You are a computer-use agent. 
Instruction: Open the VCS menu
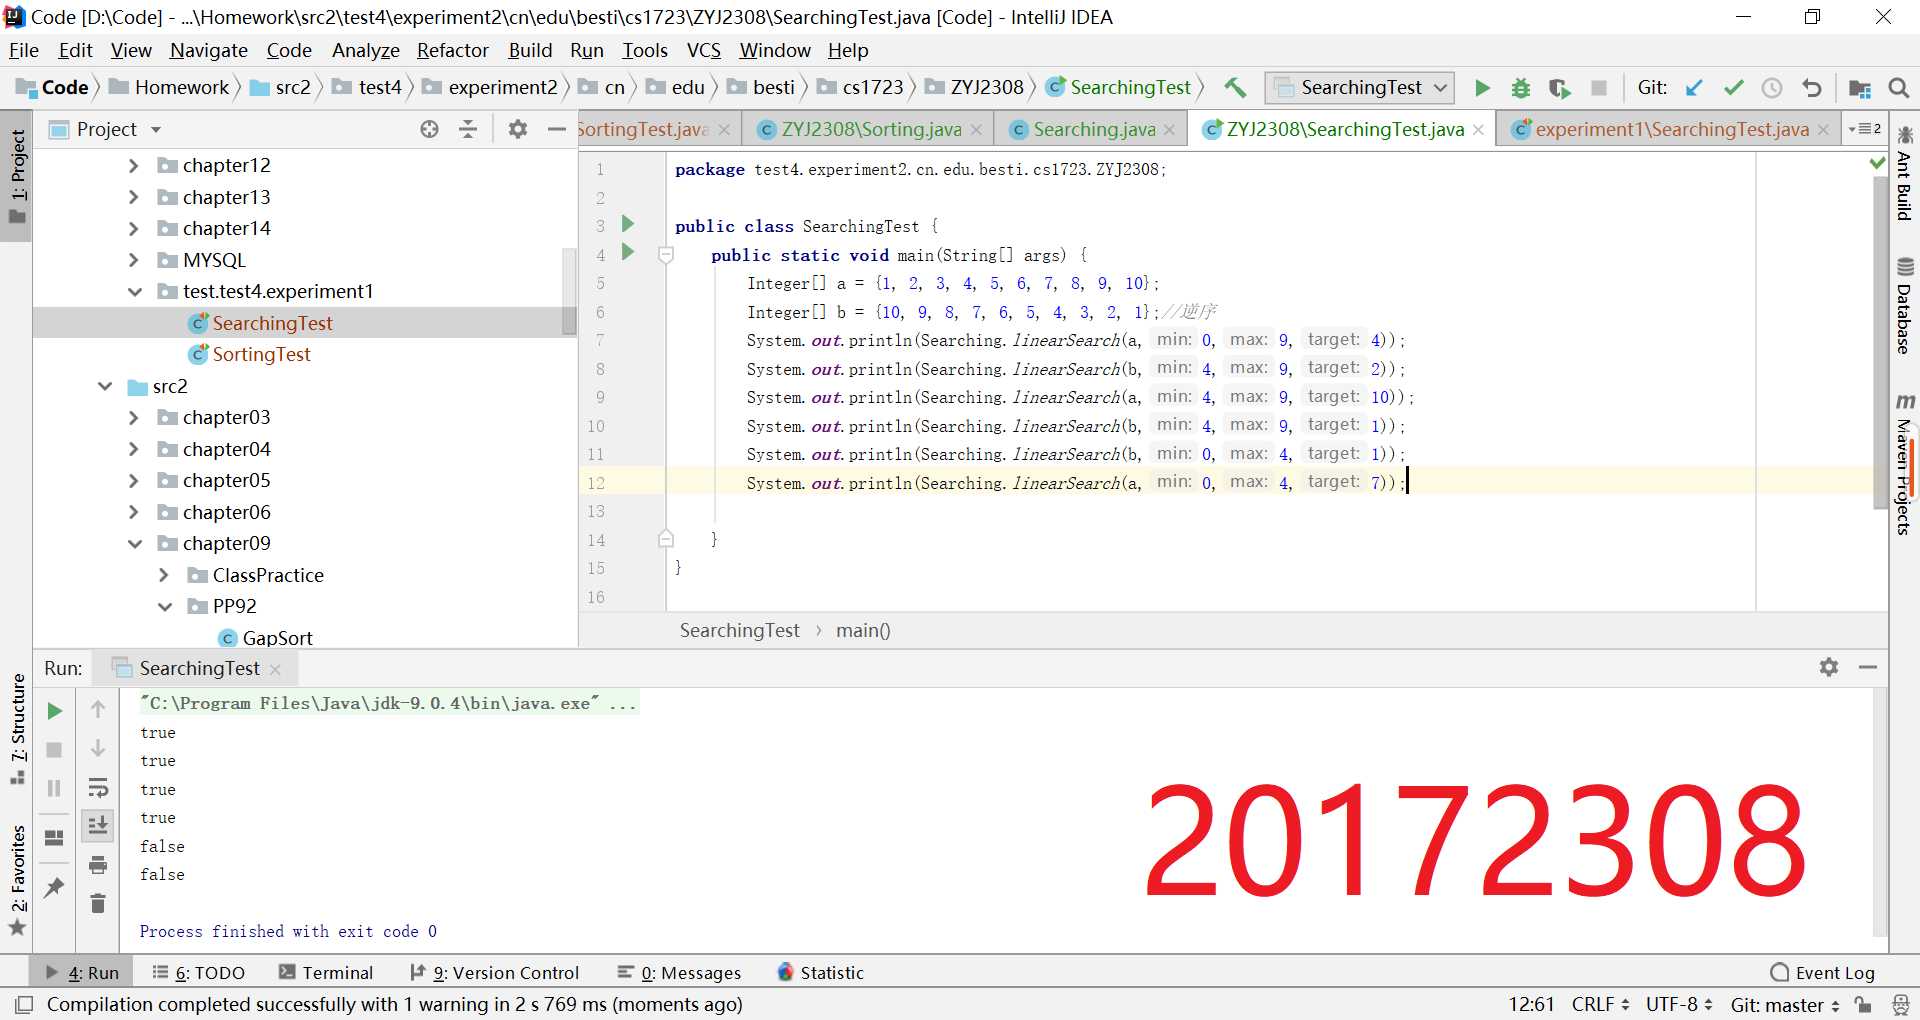click(x=703, y=50)
